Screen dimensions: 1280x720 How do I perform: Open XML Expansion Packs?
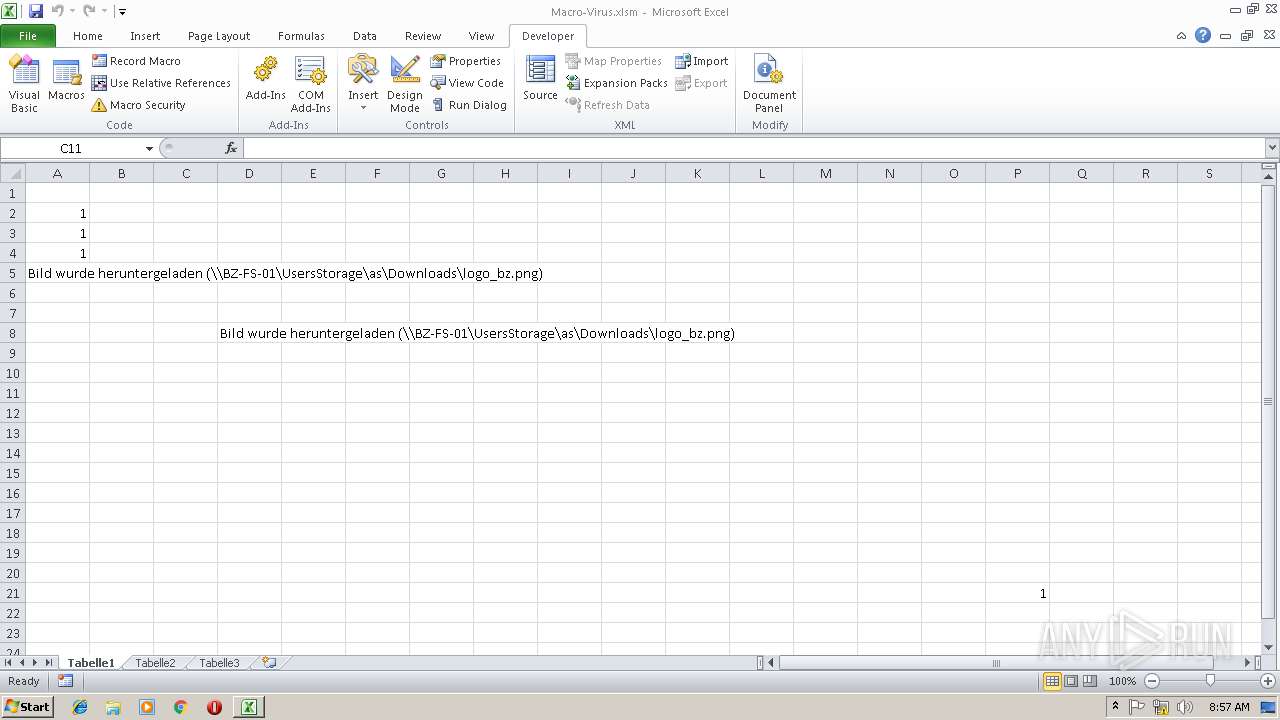pos(616,83)
